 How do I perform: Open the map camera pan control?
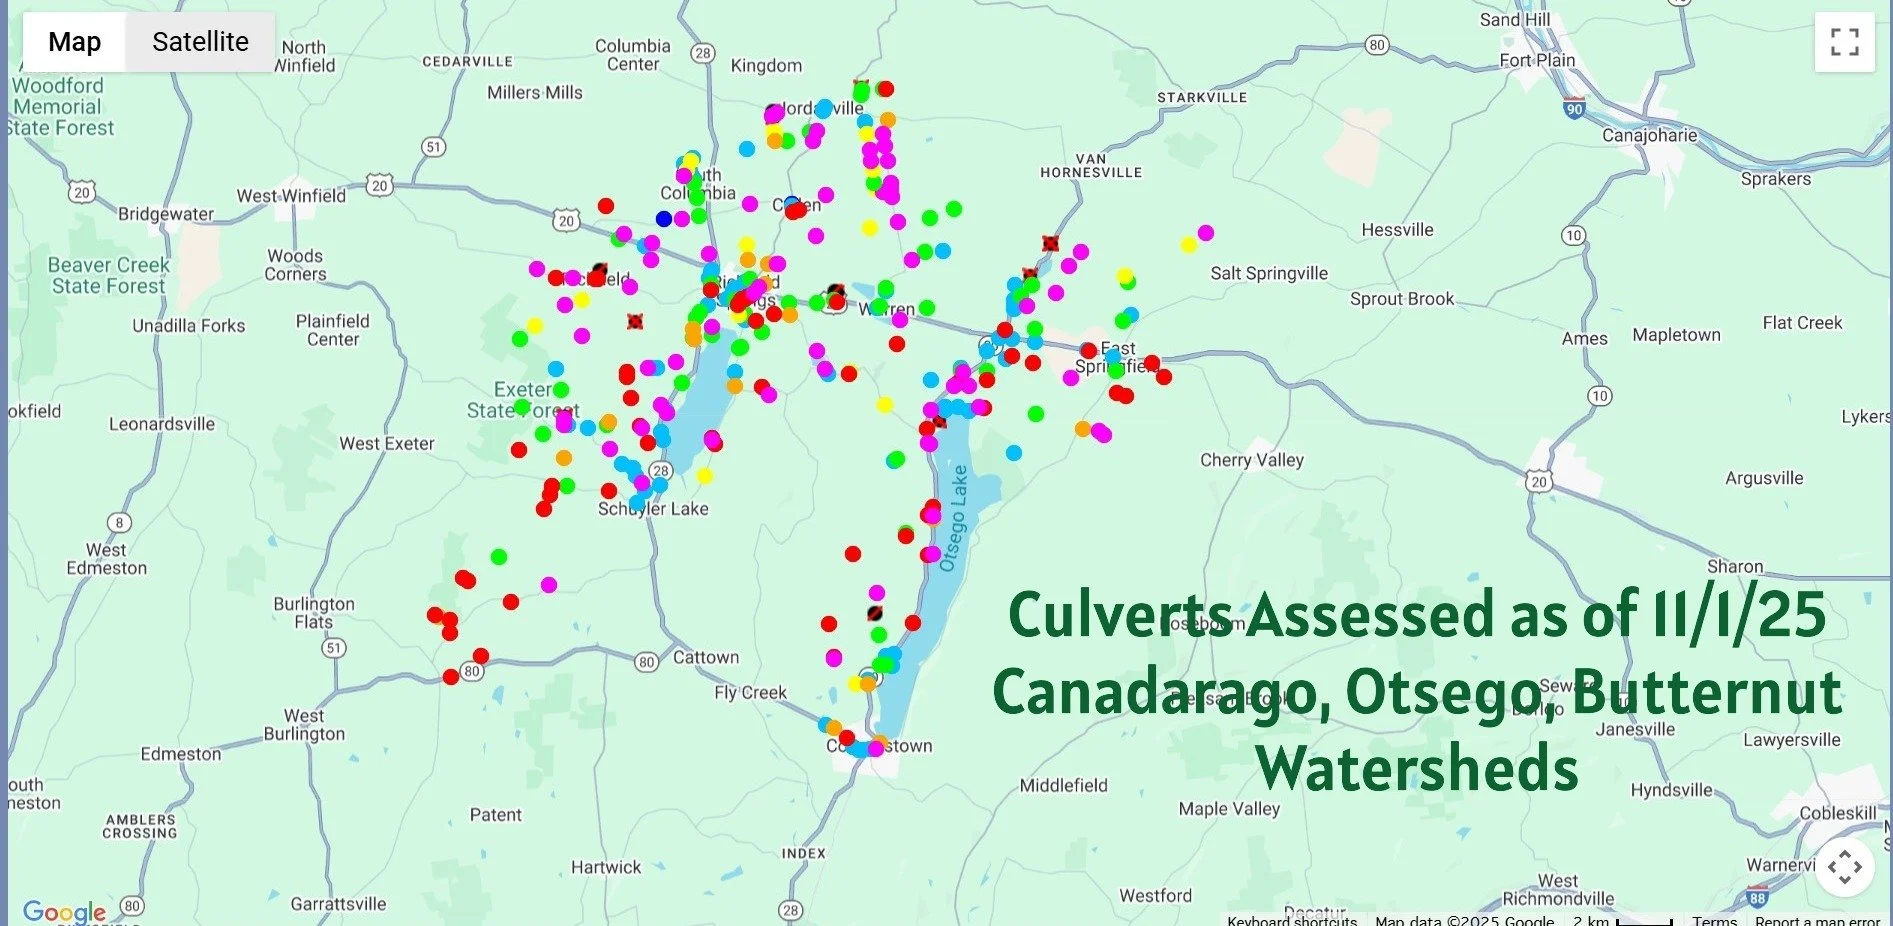tap(1844, 866)
